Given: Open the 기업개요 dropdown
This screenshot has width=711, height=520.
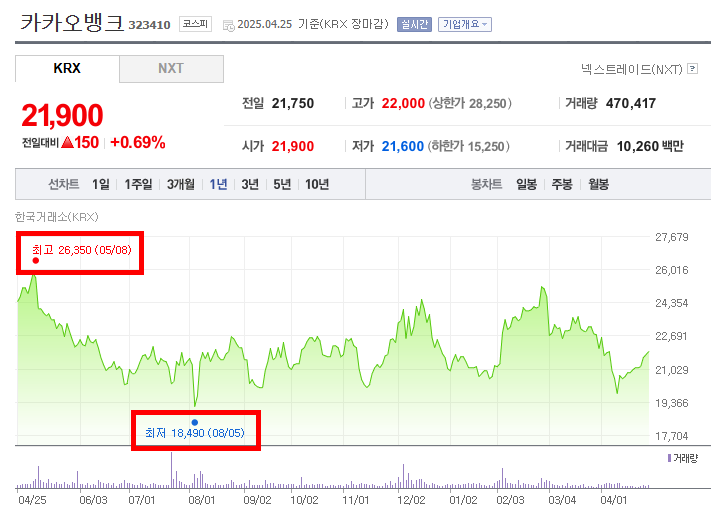Looking at the screenshot, I should coord(465,24).
